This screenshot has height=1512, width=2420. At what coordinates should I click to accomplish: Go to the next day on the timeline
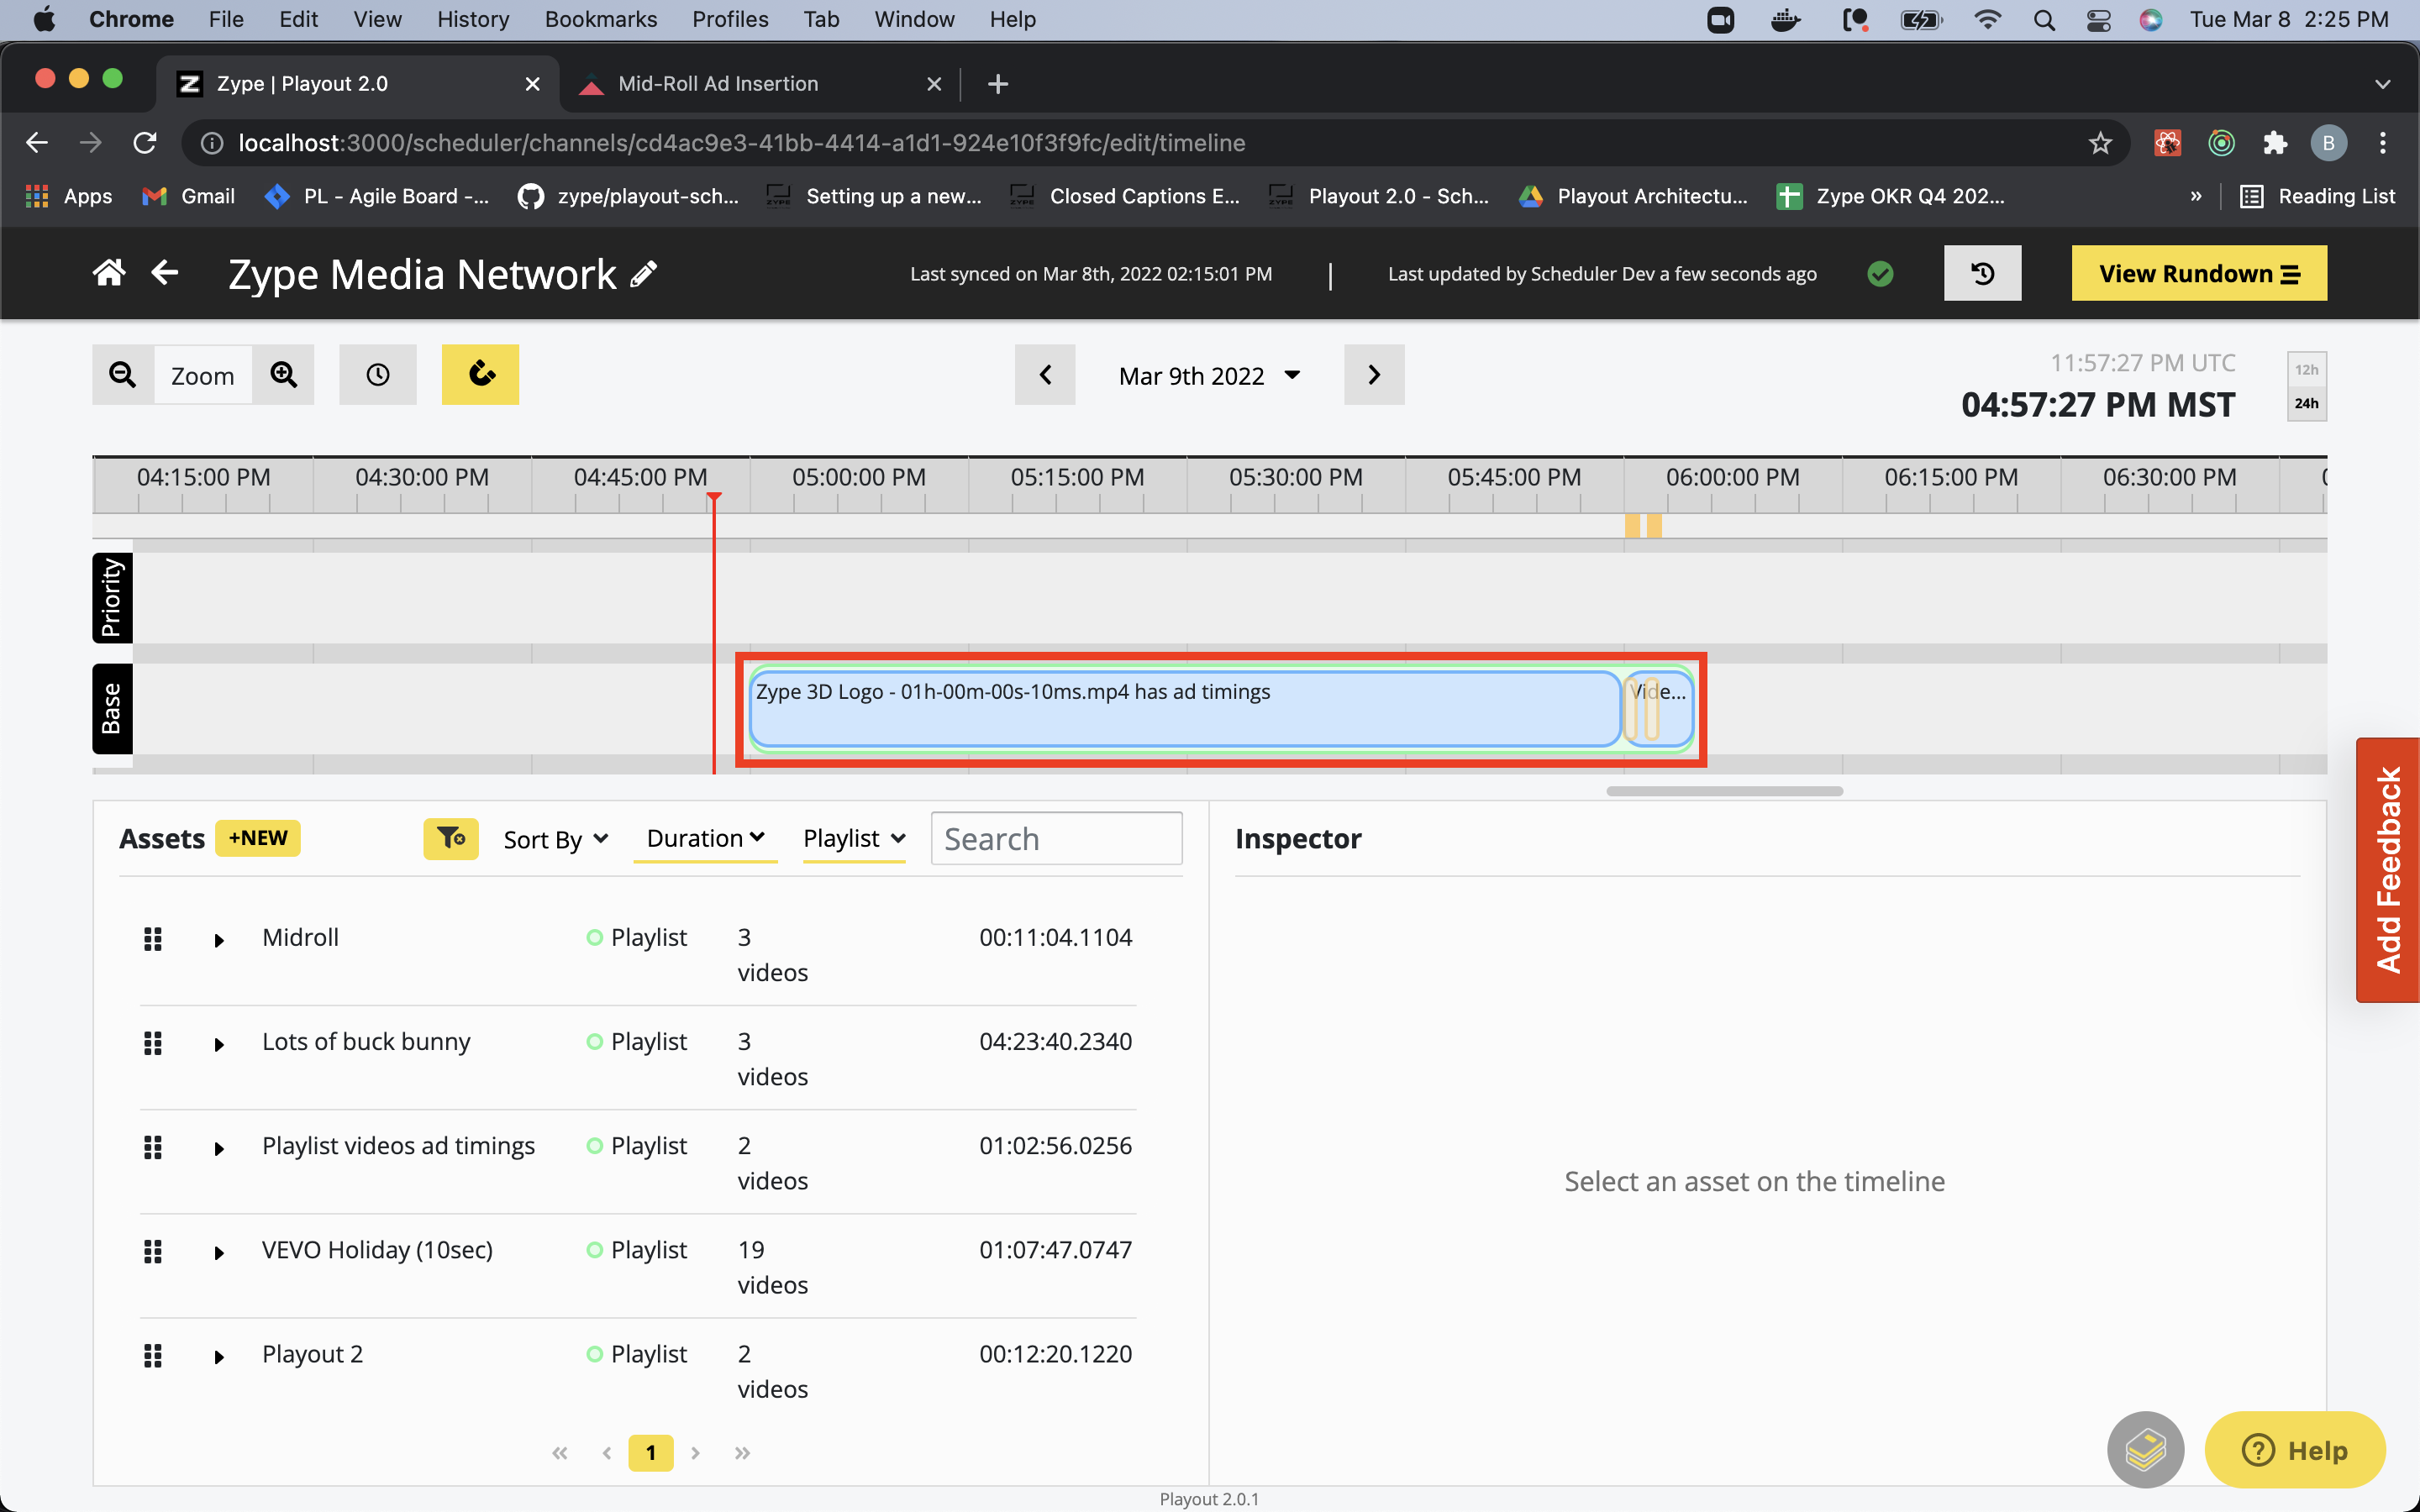click(1374, 375)
